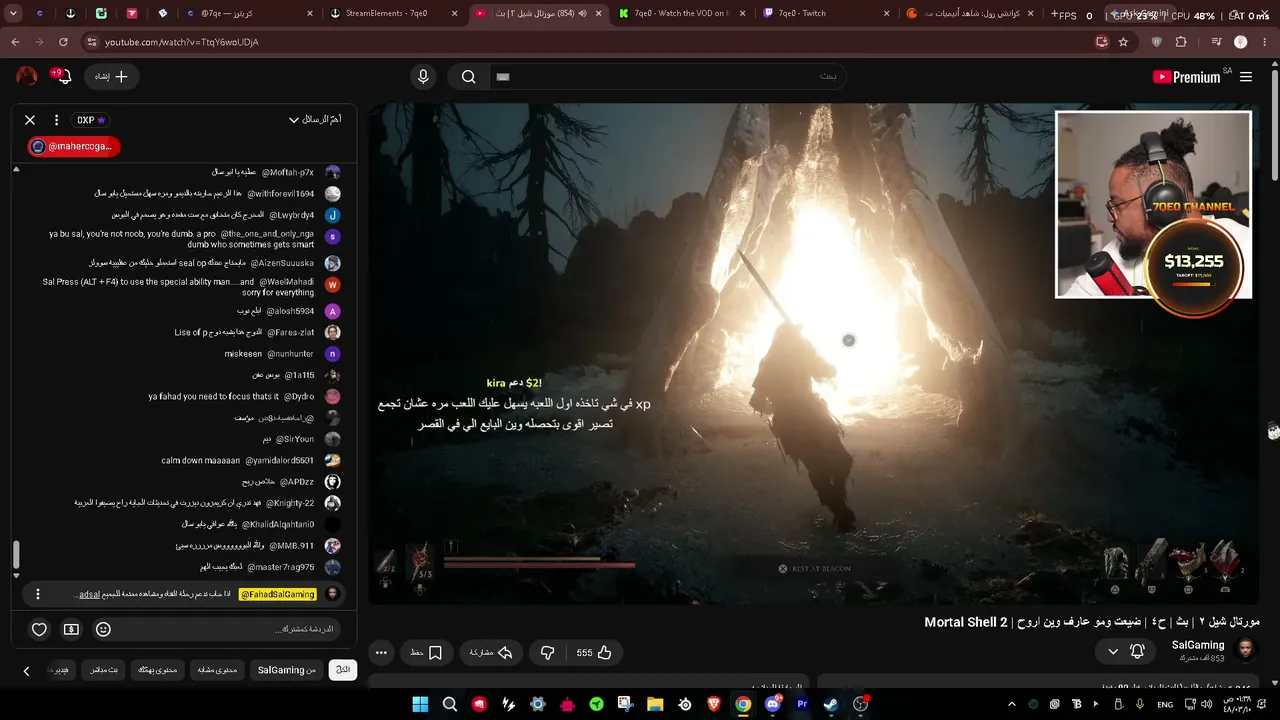Open the browser extensions puzzle icon
Image resolution: width=1280 pixels, height=720 pixels.
(x=1181, y=42)
